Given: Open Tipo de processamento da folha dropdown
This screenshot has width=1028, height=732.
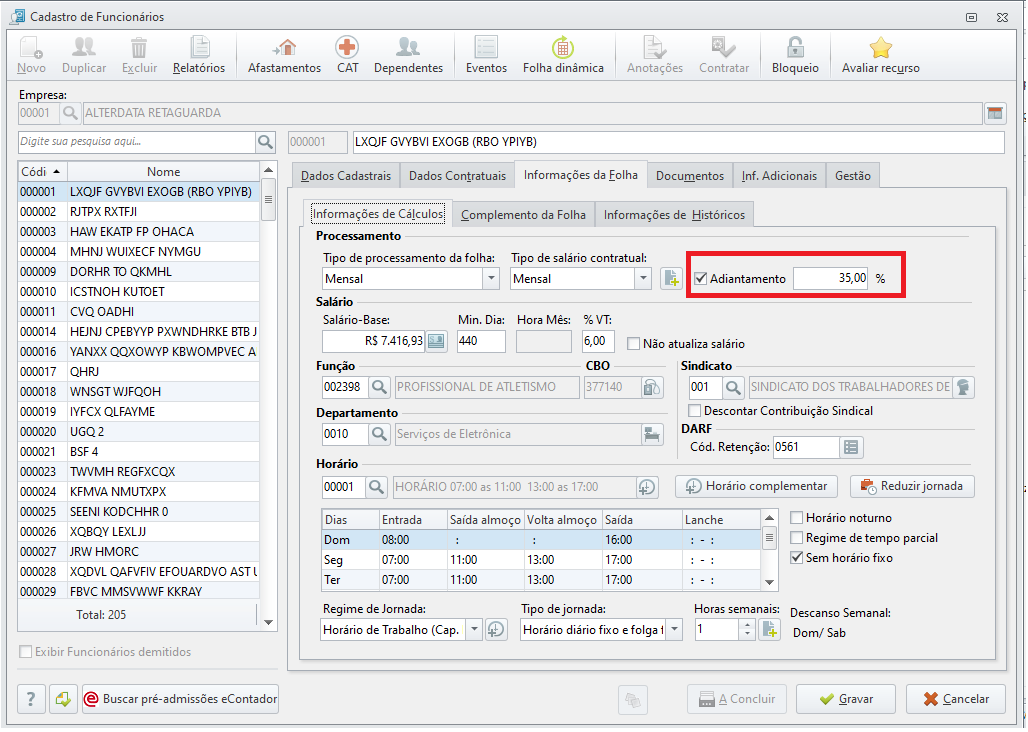Looking at the screenshot, I should (x=491, y=279).
